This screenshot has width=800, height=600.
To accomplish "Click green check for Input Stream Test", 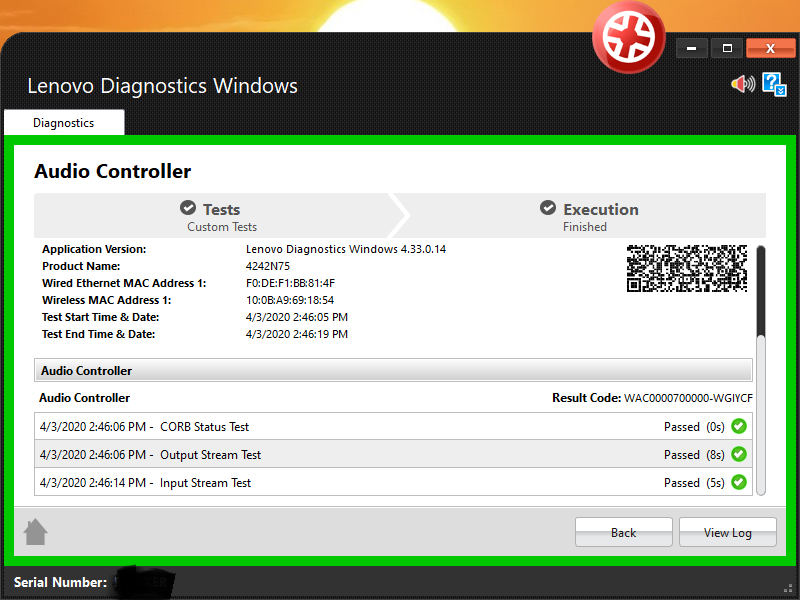I will coord(739,482).
